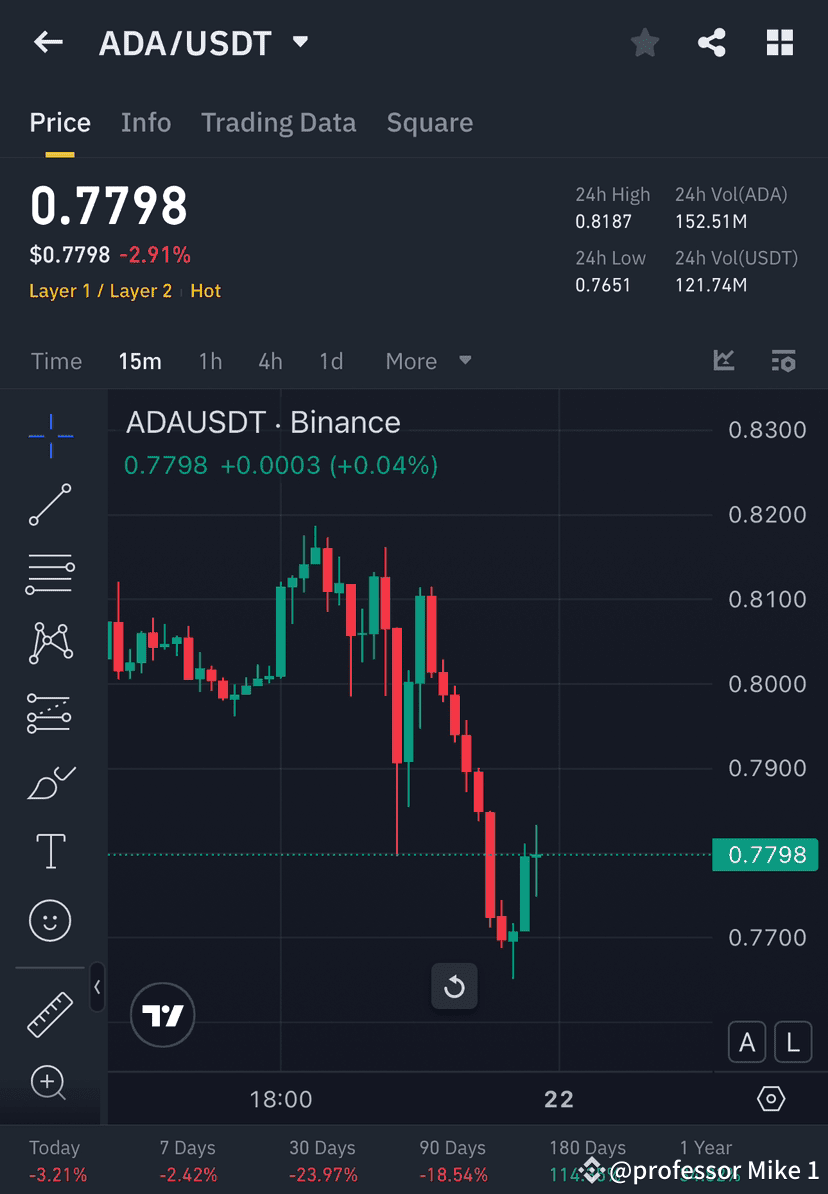Toggle auto-scale with the A button

point(747,1041)
